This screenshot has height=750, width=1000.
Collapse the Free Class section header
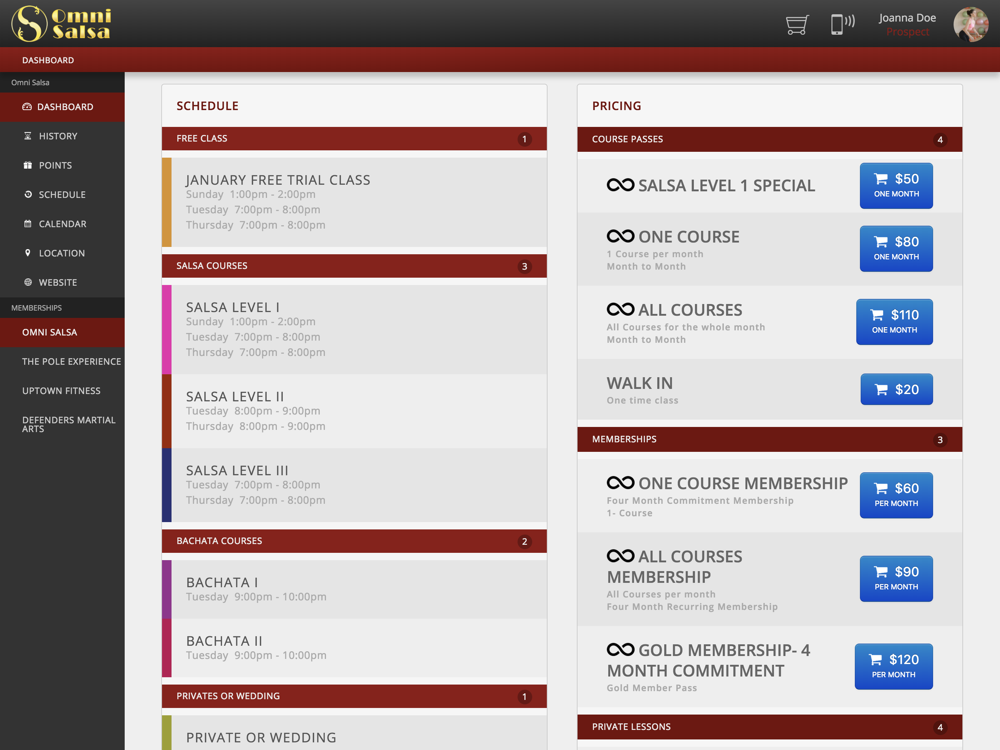354,138
